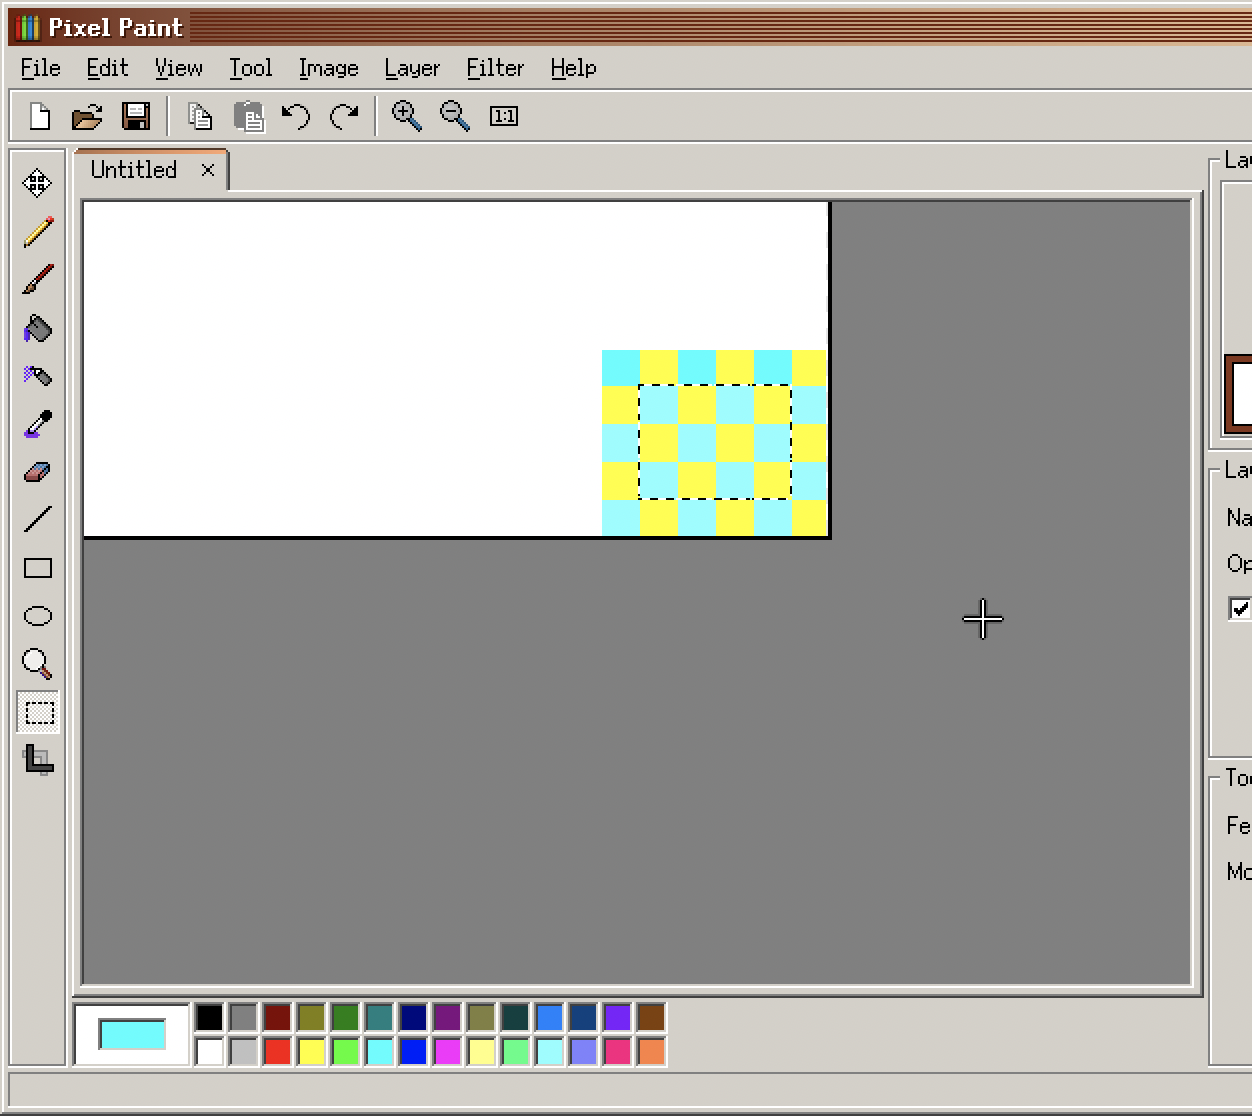Pick the Move tool
Viewport: 1252px width, 1116px height.
[x=37, y=183]
